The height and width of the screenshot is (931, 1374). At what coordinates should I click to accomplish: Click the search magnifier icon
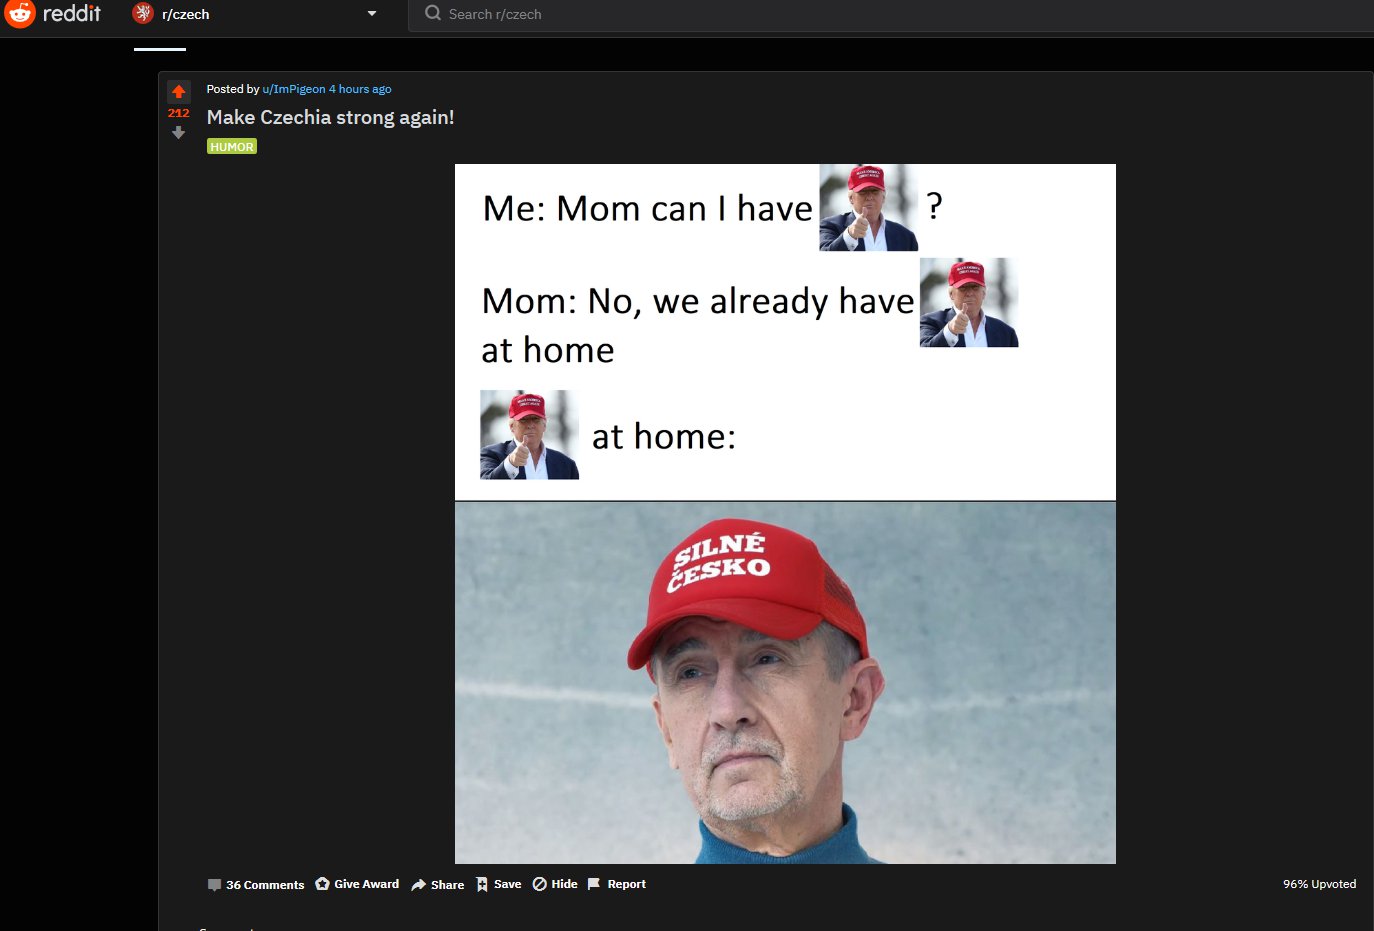tap(433, 13)
